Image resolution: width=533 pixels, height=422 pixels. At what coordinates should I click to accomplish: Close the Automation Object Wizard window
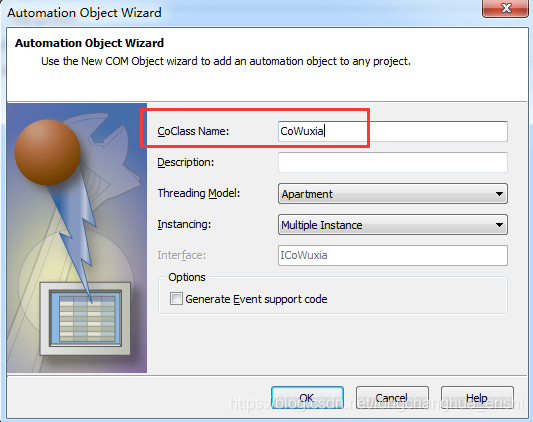click(505, 8)
